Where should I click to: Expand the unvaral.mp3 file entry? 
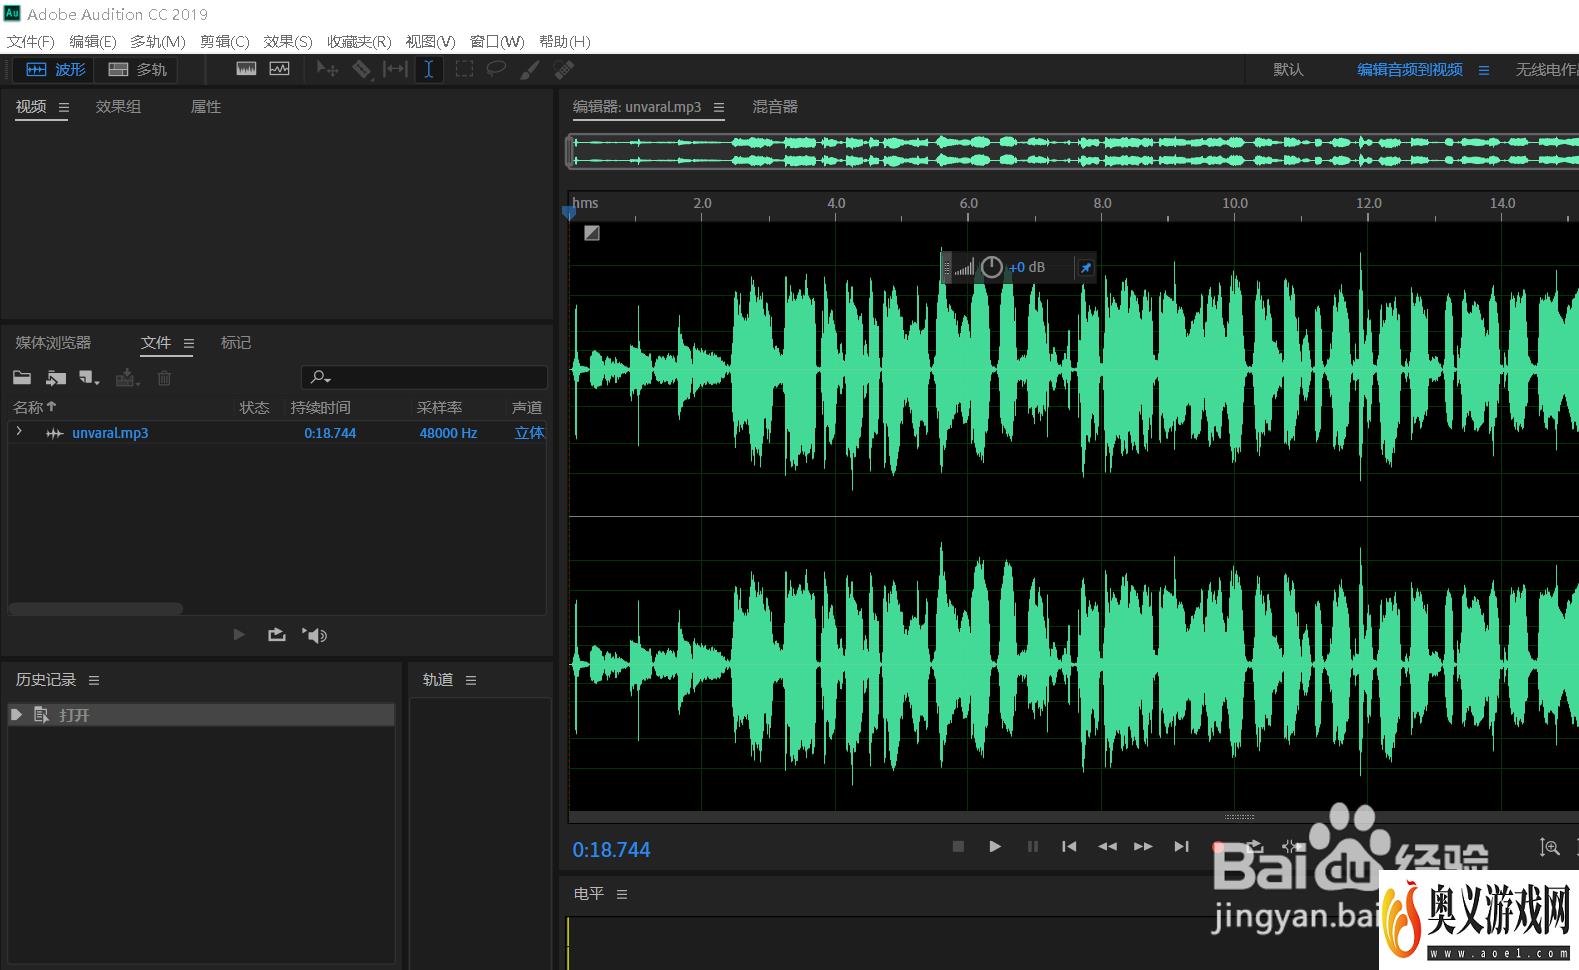click(19, 432)
